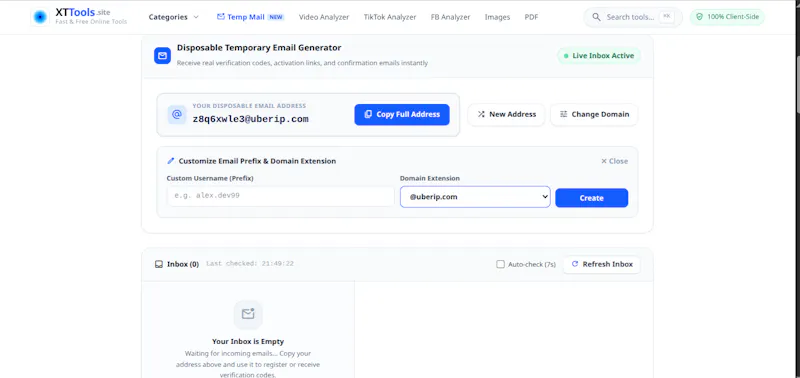This screenshot has width=800, height=378.
Task: Click the Fast & Free Online Tools tagline
Action: [91, 22]
